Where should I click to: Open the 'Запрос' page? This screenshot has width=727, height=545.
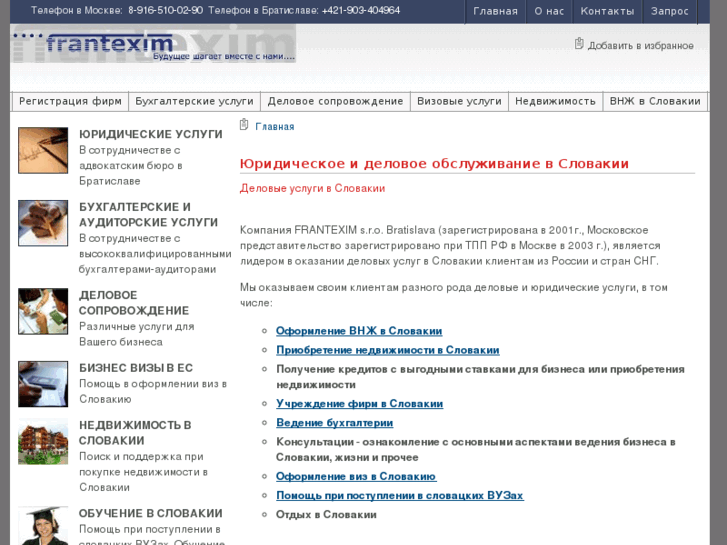tap(670, 11)
